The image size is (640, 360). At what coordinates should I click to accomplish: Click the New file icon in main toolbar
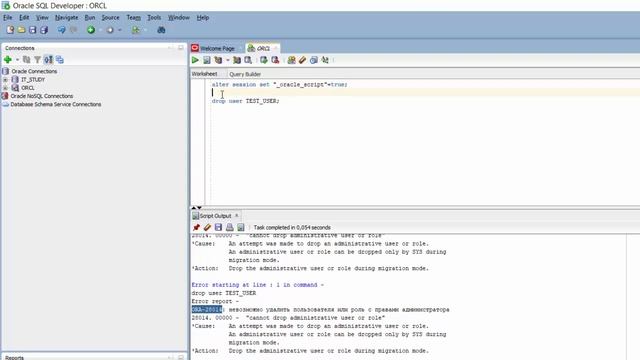coord(10,30)
